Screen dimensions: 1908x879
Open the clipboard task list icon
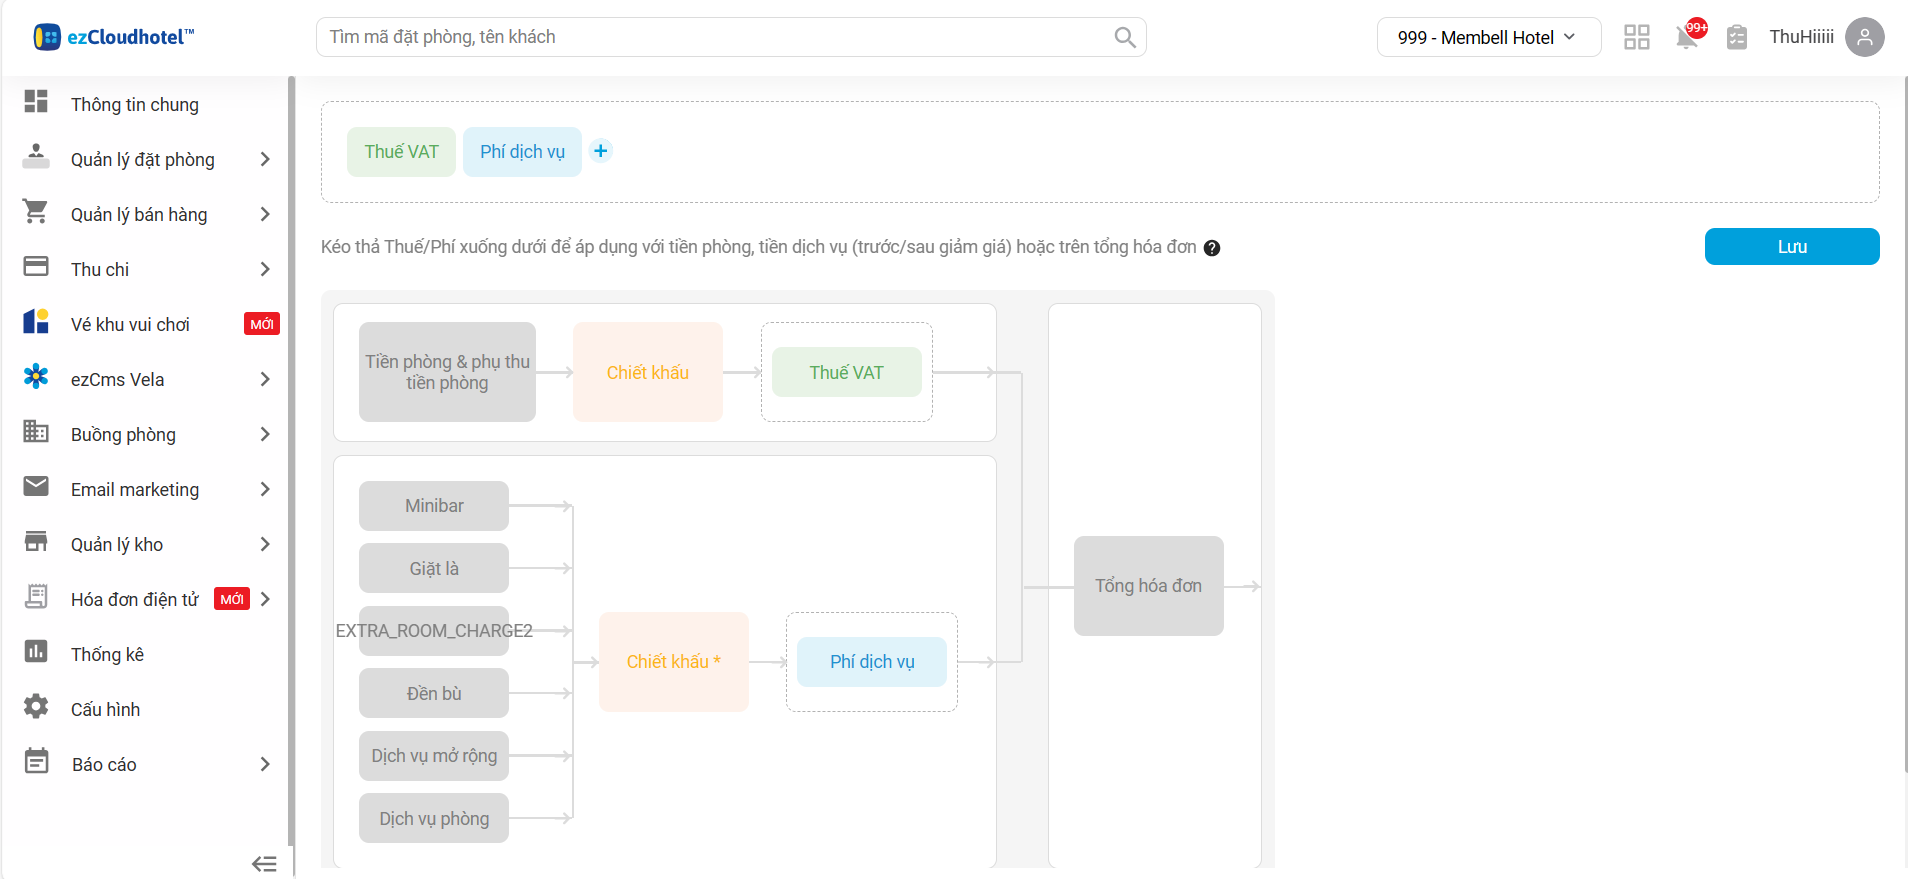pos(1737,37)
